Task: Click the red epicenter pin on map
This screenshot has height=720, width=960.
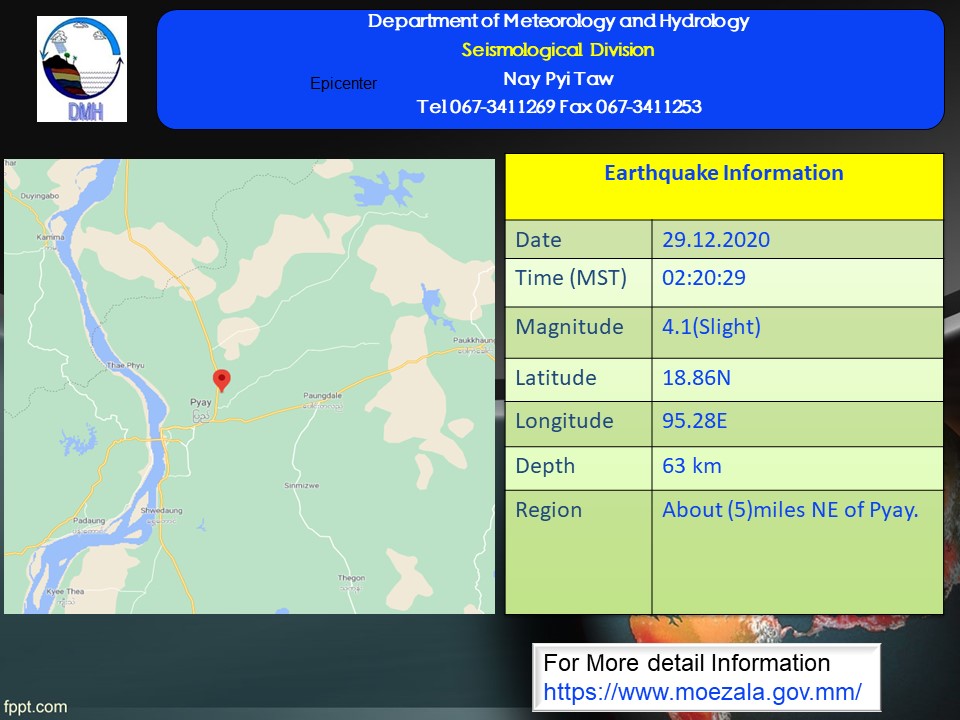Action: pyautogui.click(x=222, y=379)
